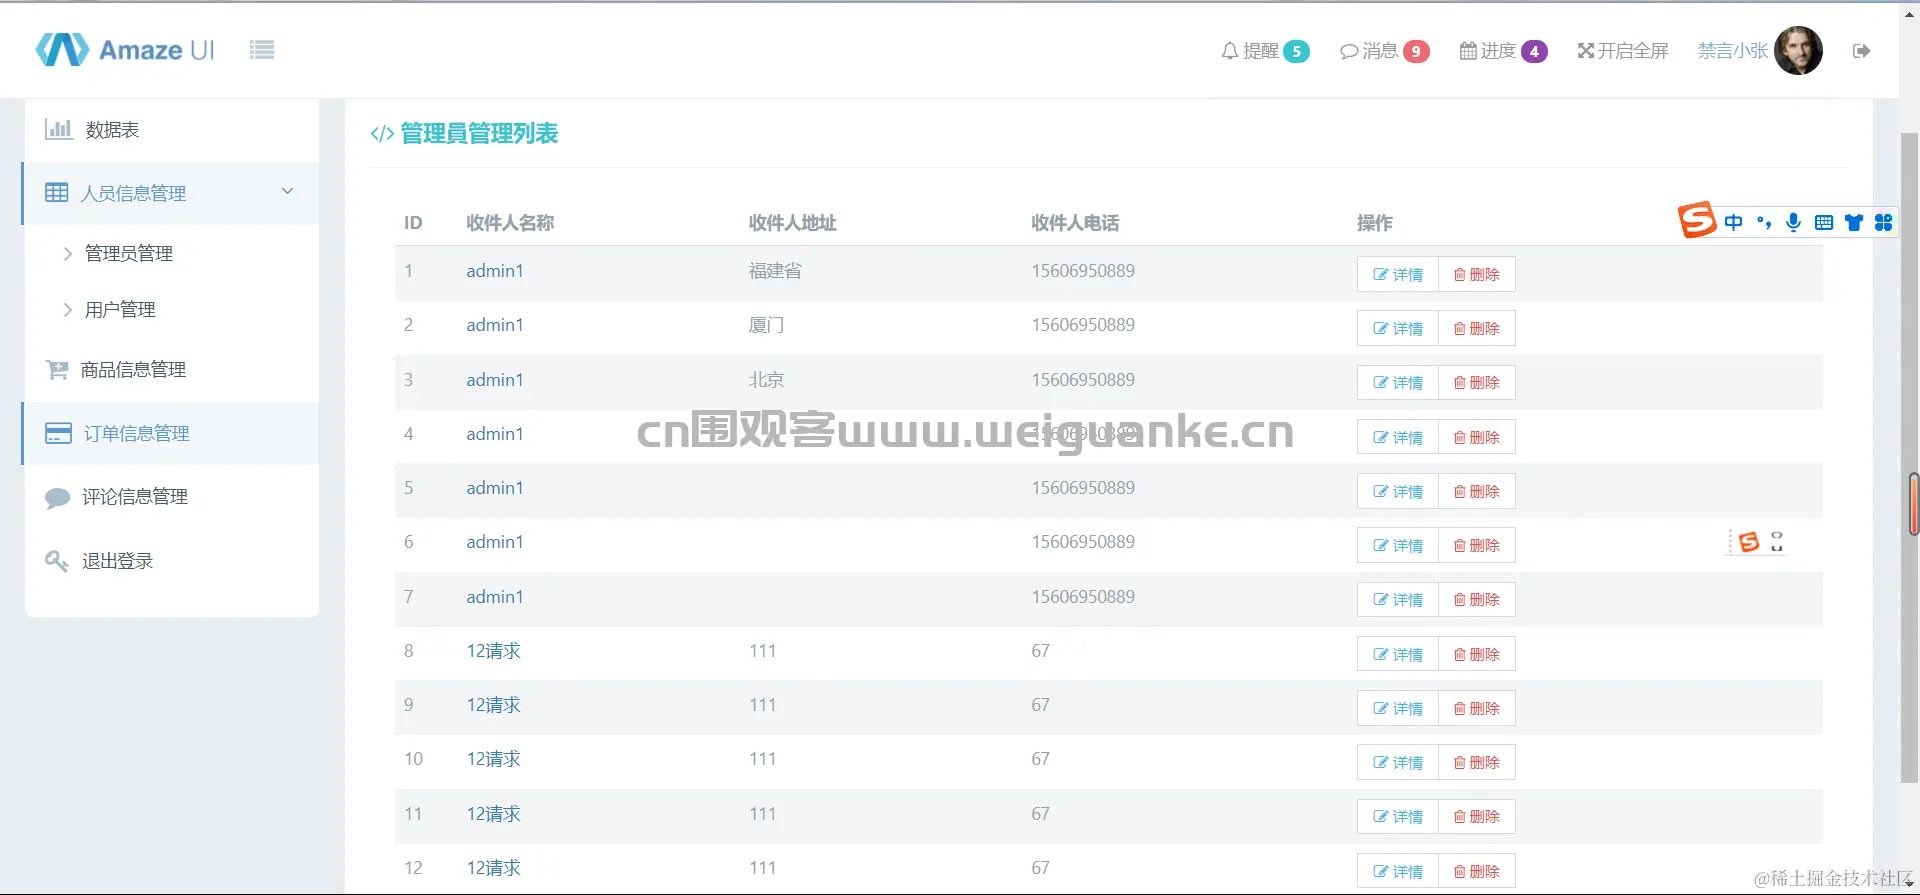Screen dimensions: 1920x895
Task: Toggle Sogou 中 Chinese language mode
Action: pos(1733,222)
